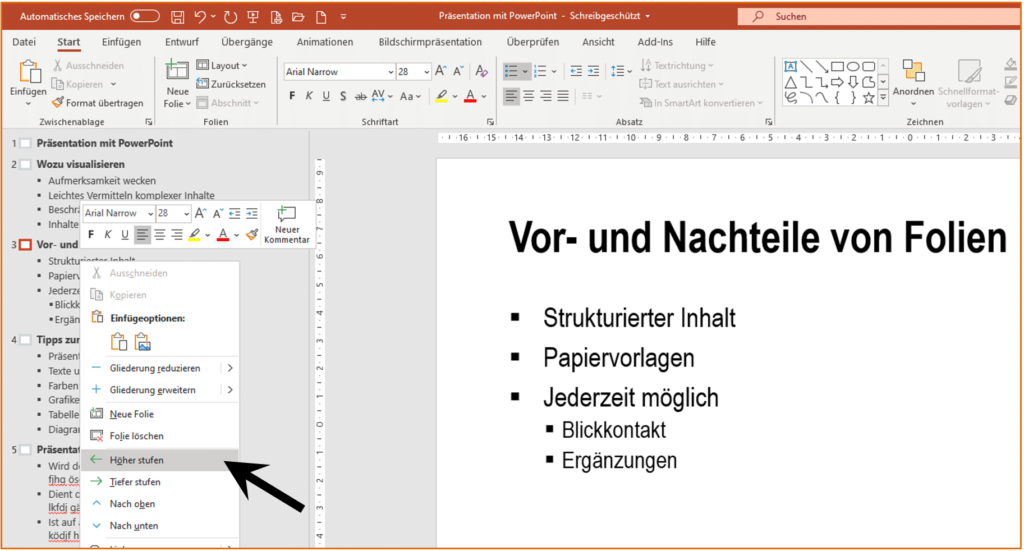Toggle text shadow S in the ribbon

(x=343, y=96)
